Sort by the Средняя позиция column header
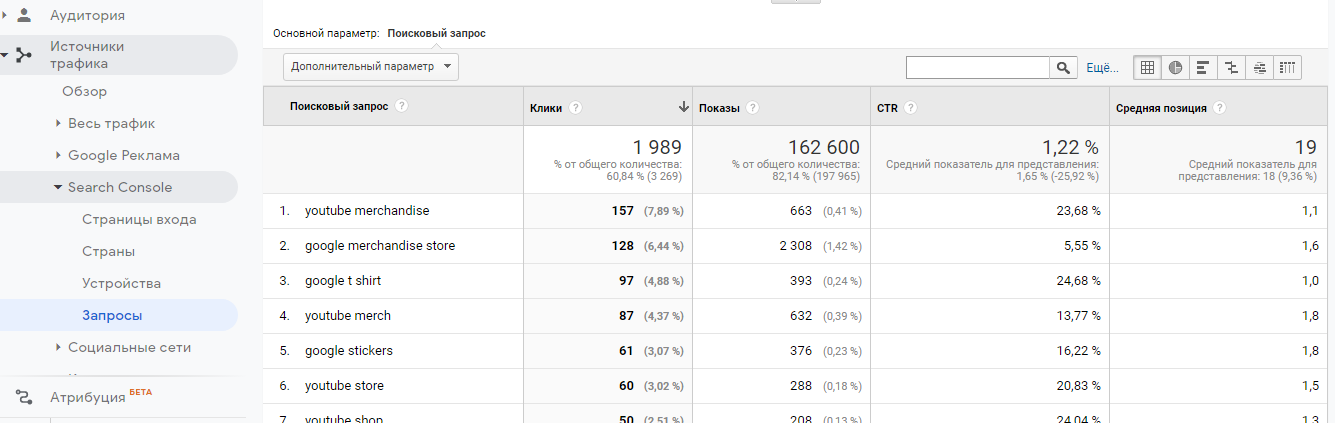 point(1161,108)
